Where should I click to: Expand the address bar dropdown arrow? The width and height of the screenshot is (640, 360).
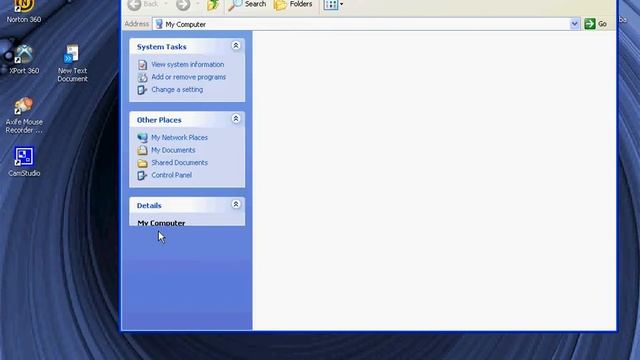click(574, 24)
